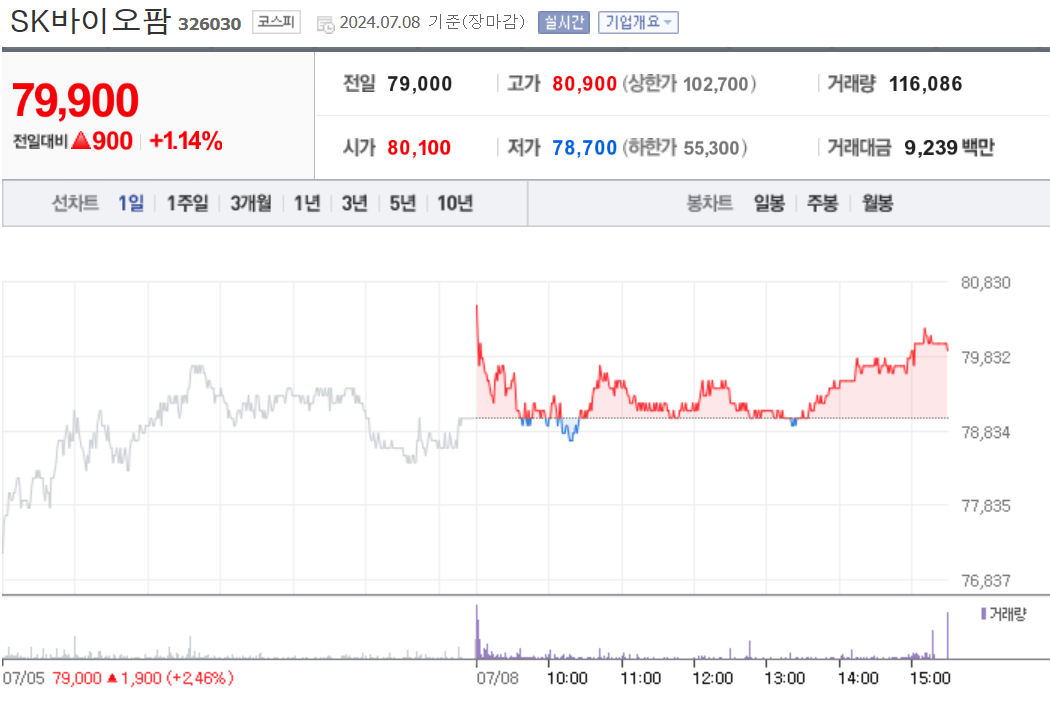
Task: Click the 2024.07.08 기준(장마감) date text
Action: 433,22
